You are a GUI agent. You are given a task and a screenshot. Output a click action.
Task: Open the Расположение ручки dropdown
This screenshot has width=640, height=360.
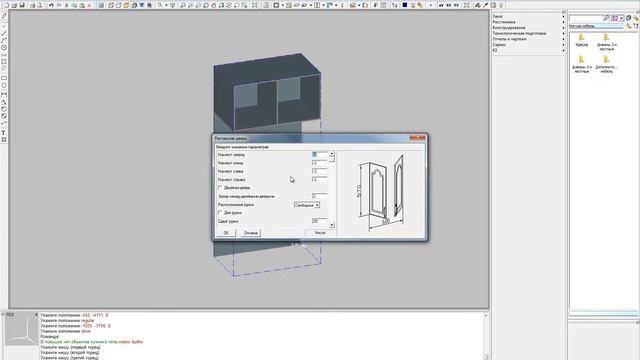pyautogui.click(x=307, y=205)
